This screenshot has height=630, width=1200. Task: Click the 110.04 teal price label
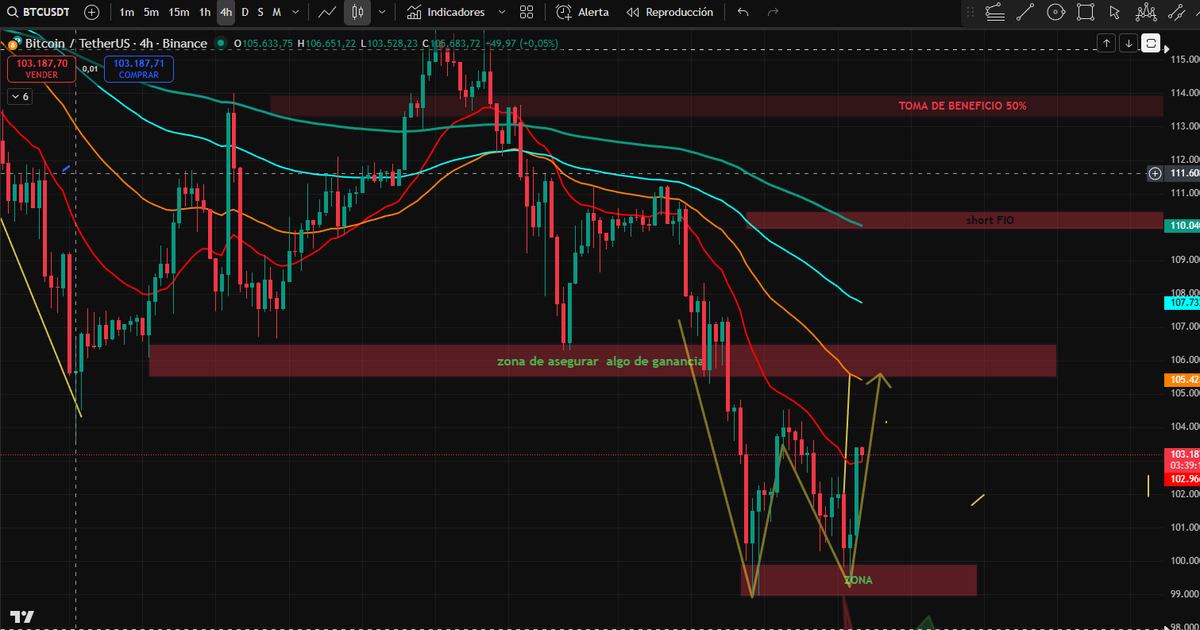[x=1182, y=226]
